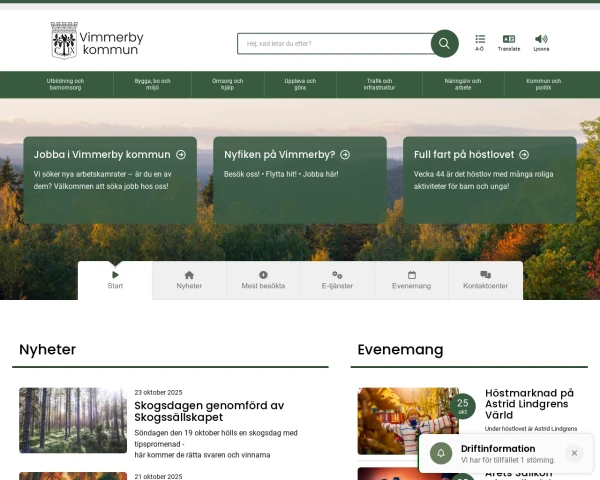
Task: Select the E-tjänster tab
Action: click(x=337, y=280)
